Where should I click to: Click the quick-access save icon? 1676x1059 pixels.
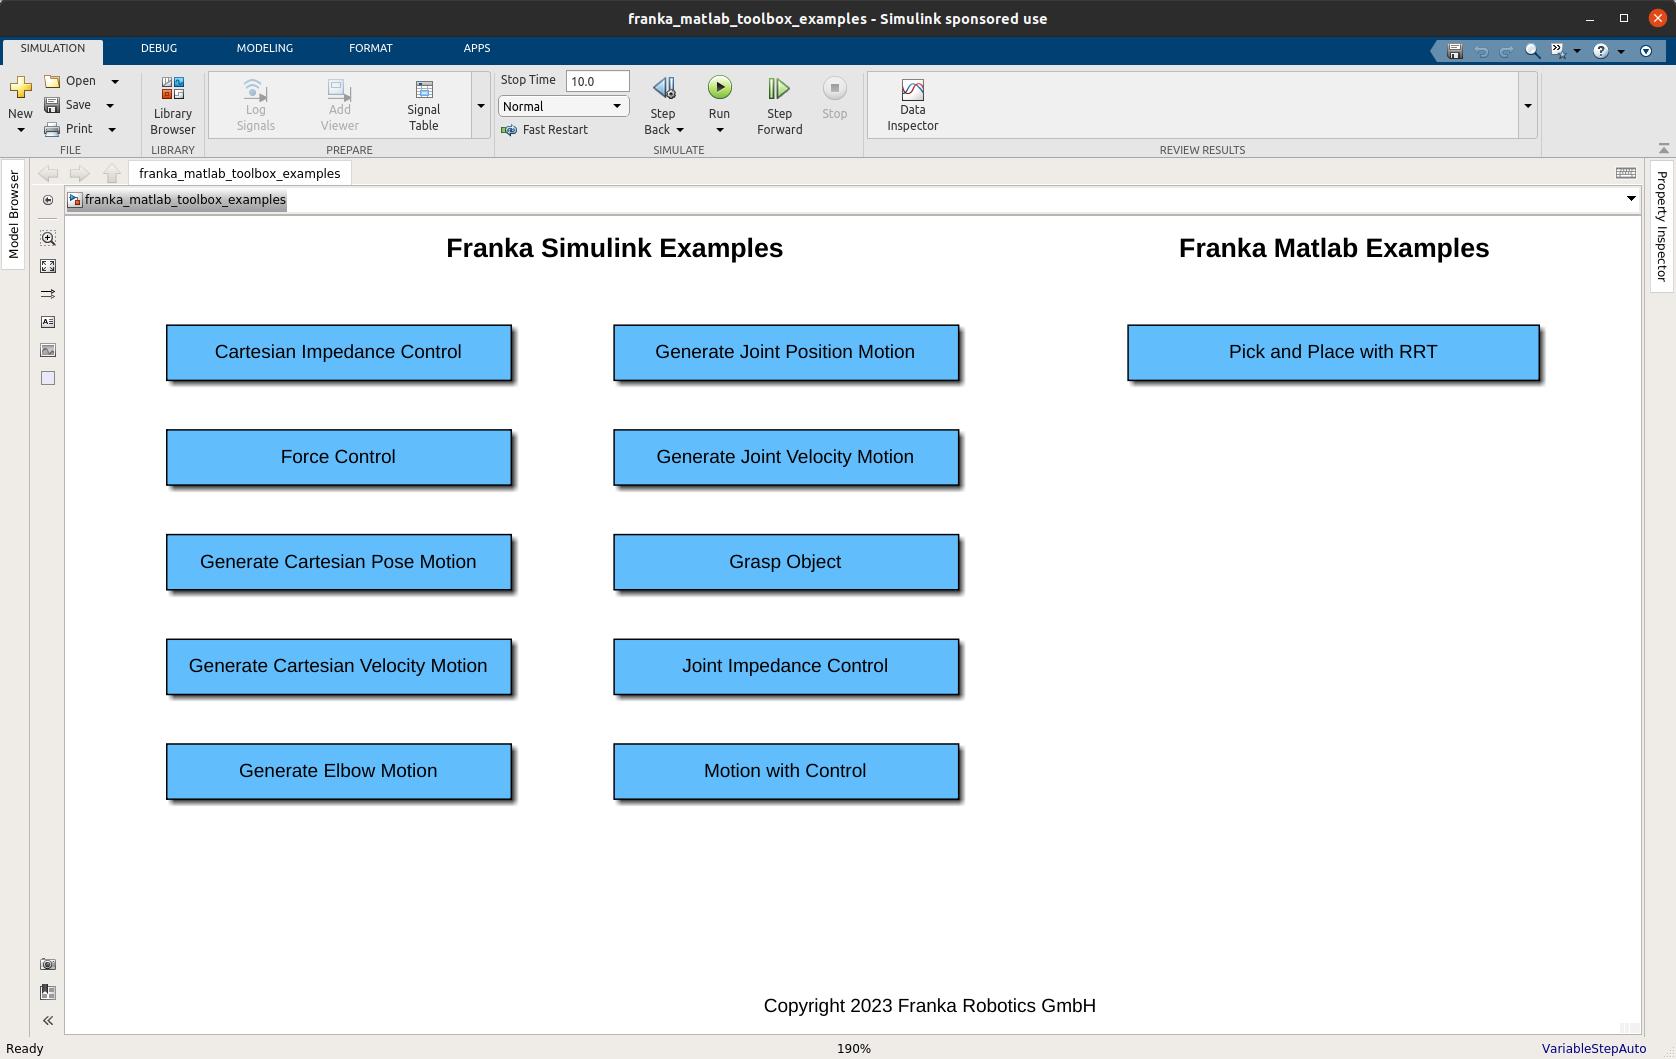(x=1455, y=50)
